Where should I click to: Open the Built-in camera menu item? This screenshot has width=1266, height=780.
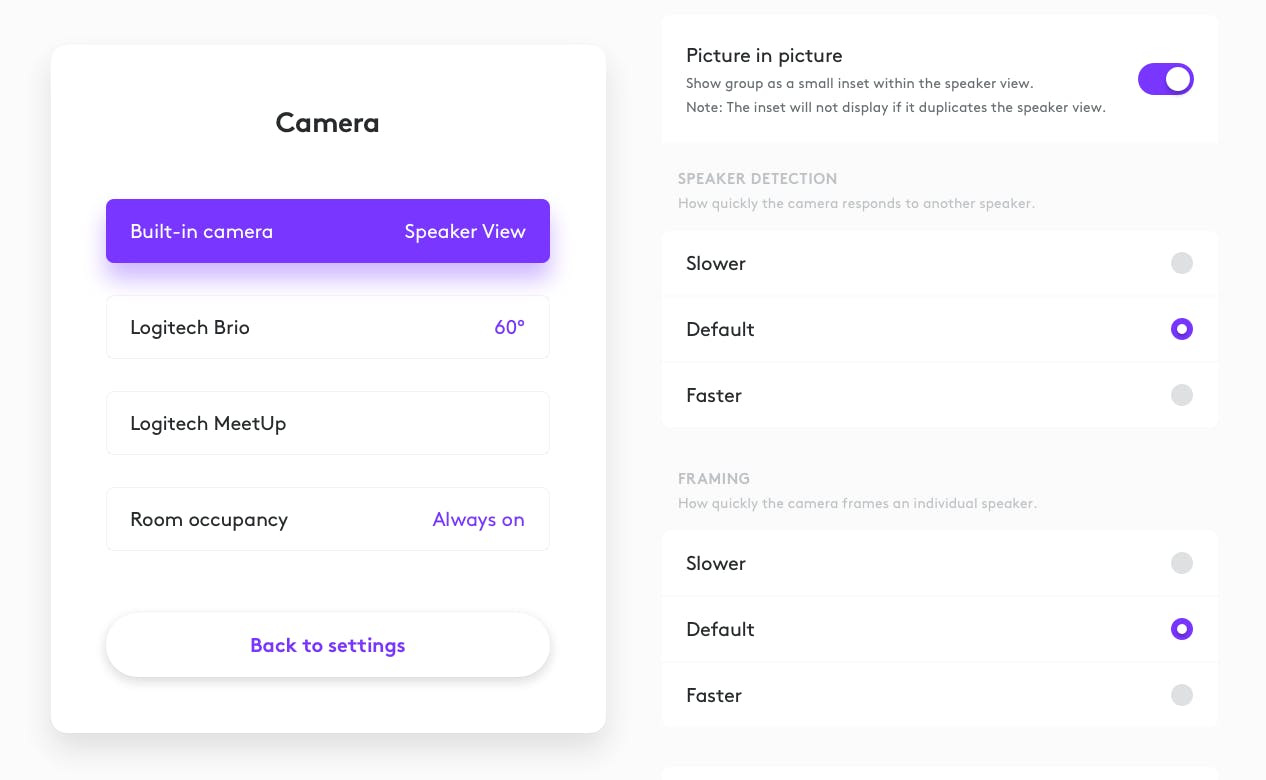[x=328, y=231]
